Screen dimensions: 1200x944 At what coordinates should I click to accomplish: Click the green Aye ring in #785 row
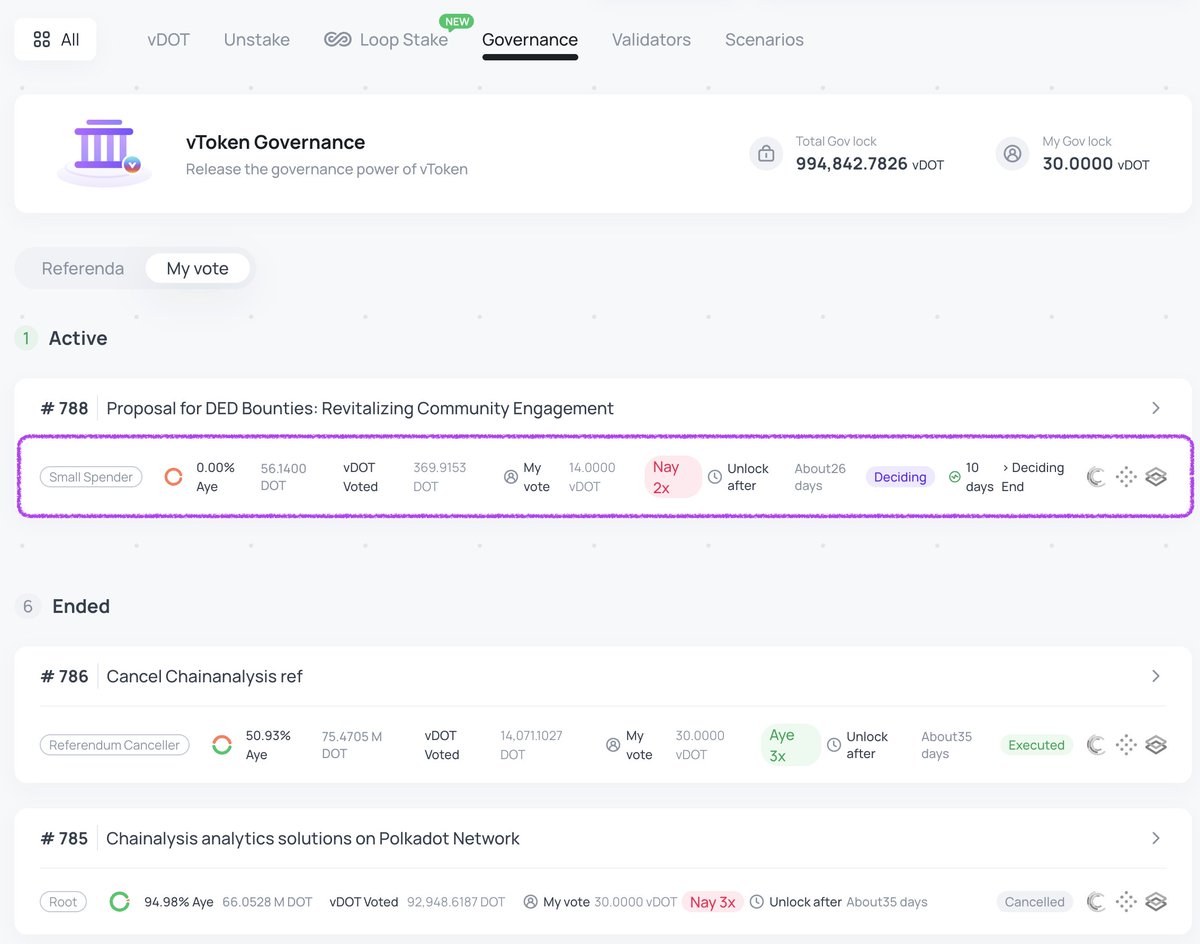click(119, 902)
